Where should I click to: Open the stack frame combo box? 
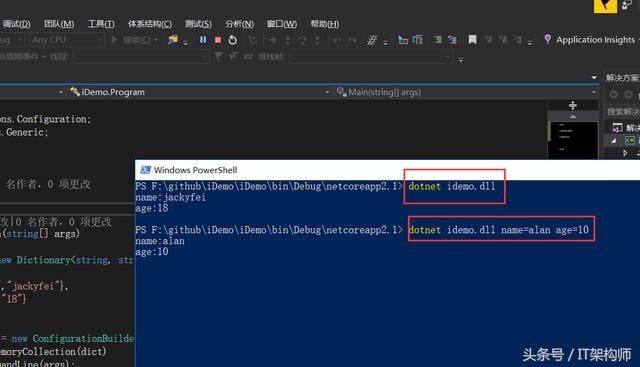[x=371, y=57]
